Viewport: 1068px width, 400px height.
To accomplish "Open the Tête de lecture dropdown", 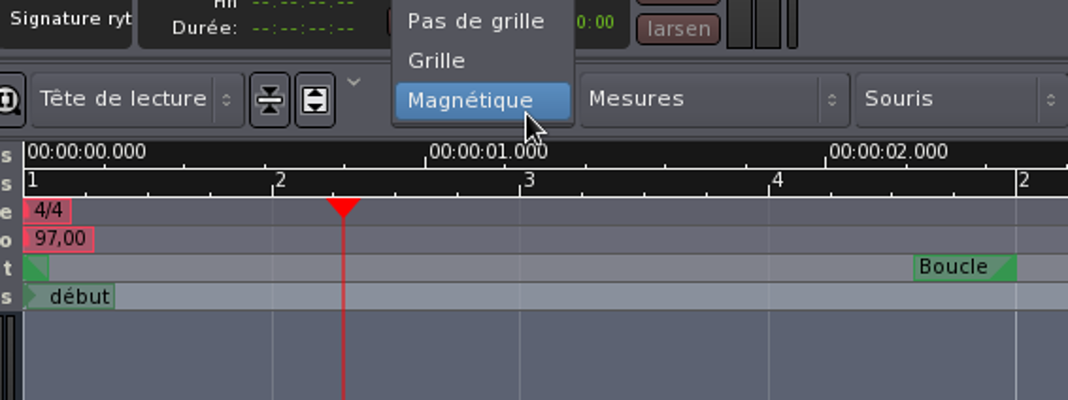I will point(138,99).
